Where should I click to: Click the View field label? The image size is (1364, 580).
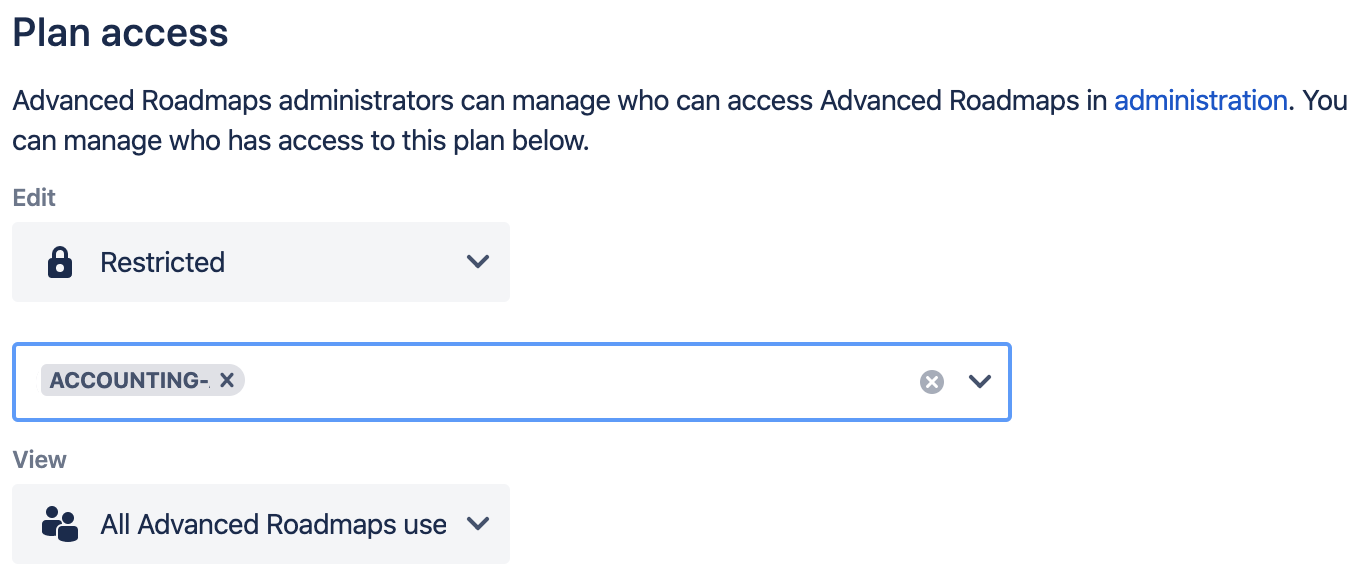click(x=39, y=460)
